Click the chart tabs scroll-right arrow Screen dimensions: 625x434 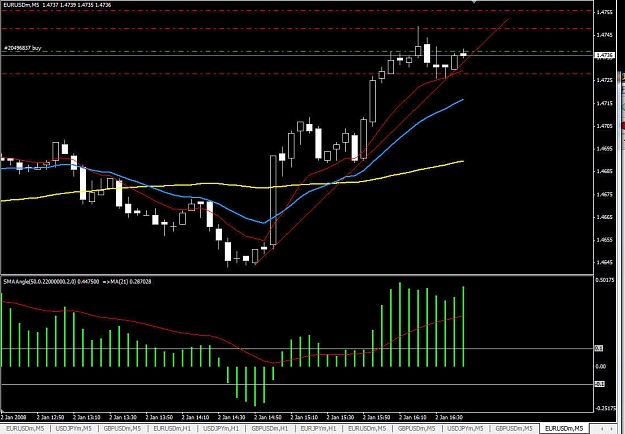[x=612, y=429]
